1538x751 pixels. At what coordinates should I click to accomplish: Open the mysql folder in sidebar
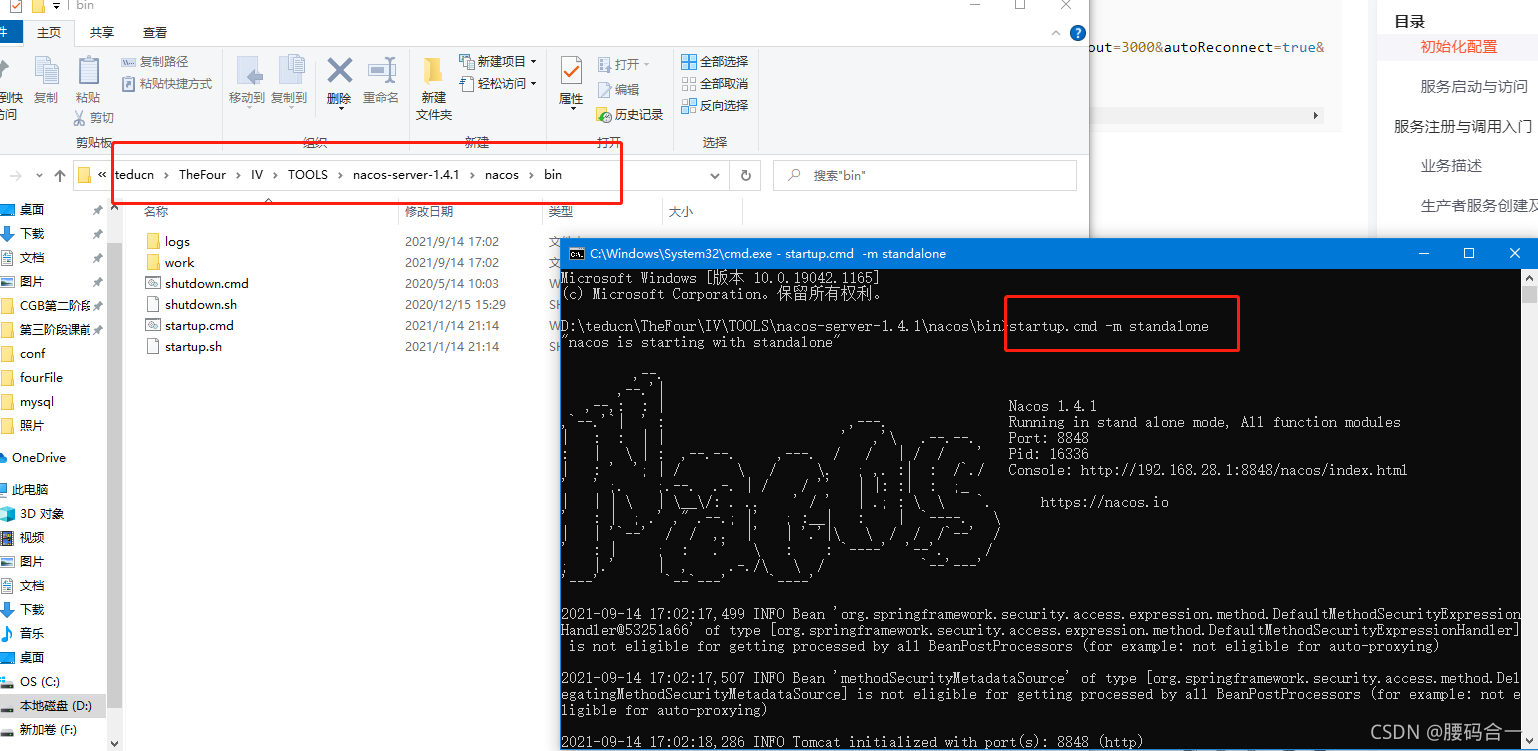[x=37, y=402]
